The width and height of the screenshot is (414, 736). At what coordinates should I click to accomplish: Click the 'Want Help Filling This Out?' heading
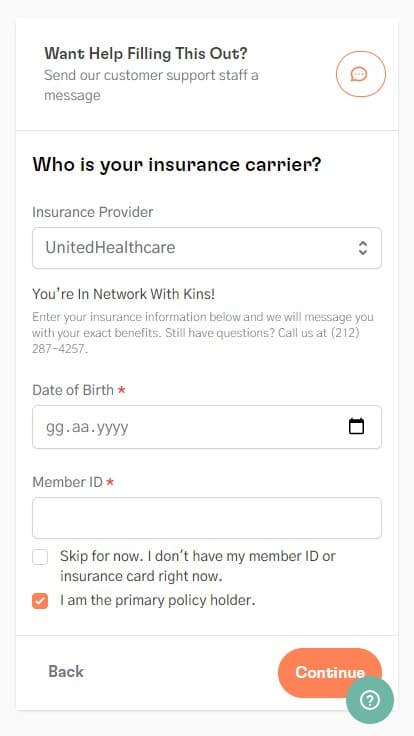[146, 54]
